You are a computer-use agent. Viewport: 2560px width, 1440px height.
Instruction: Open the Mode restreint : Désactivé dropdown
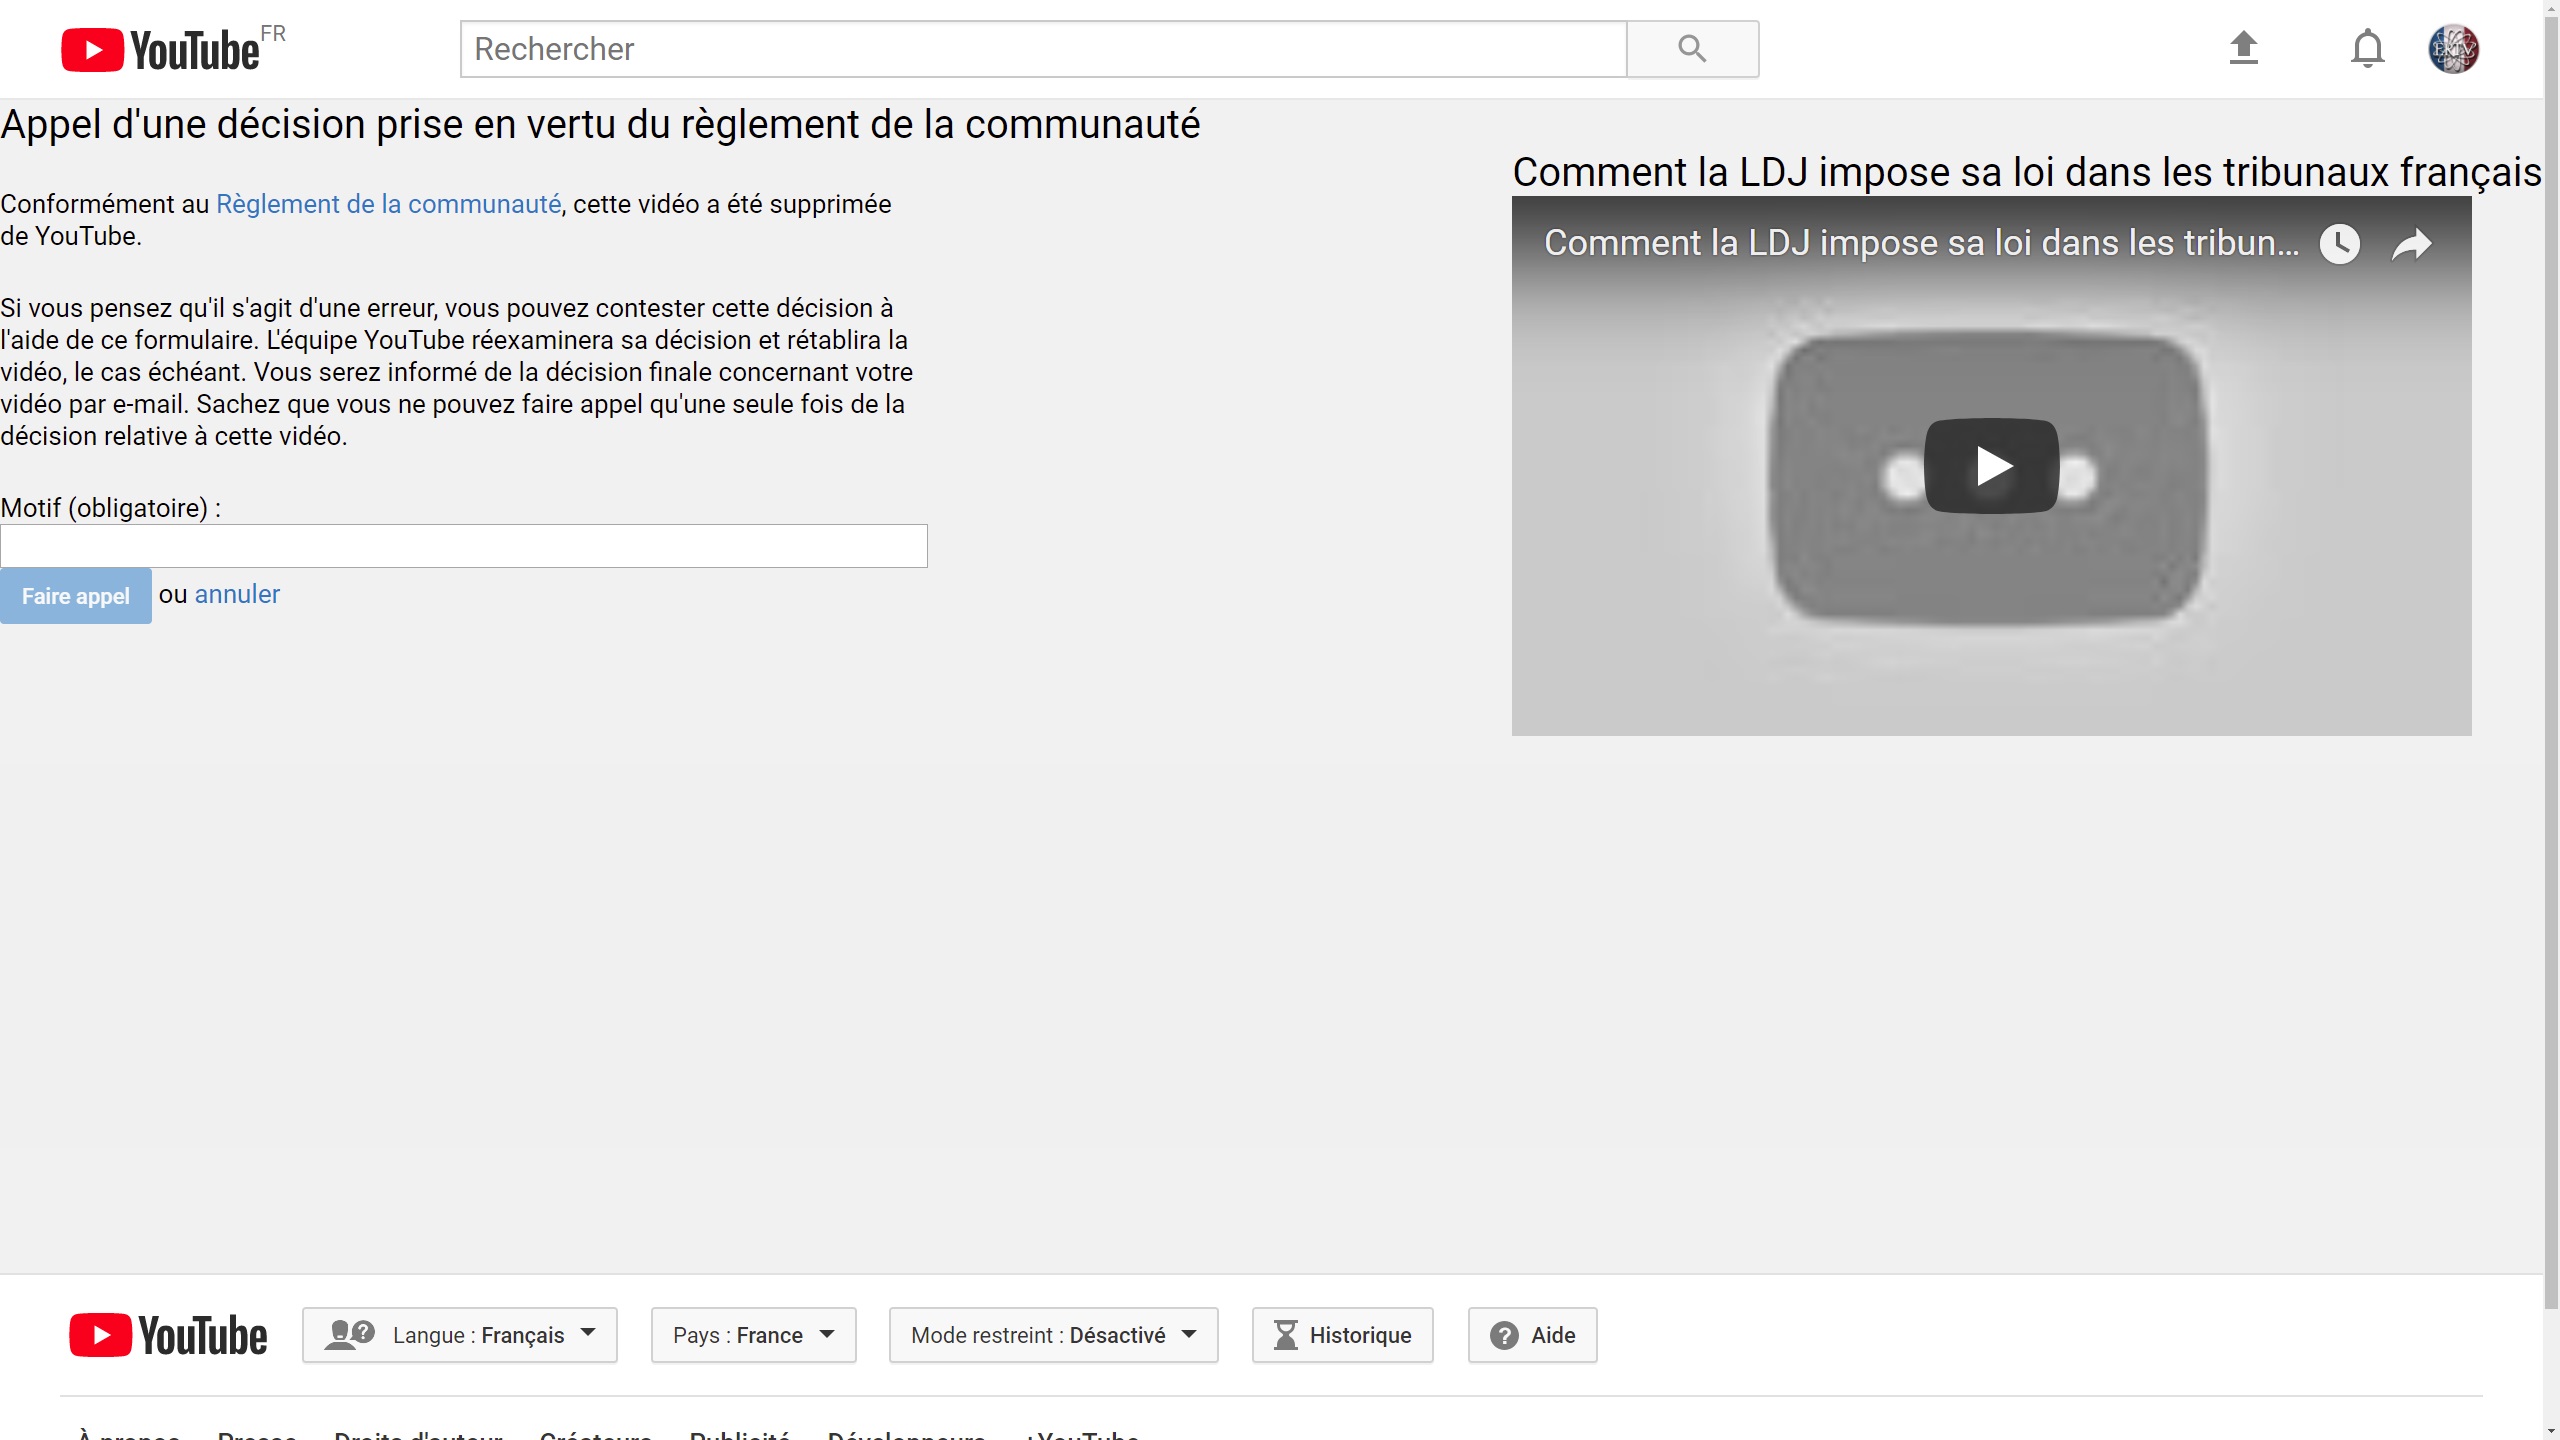pos(1053,1335)
